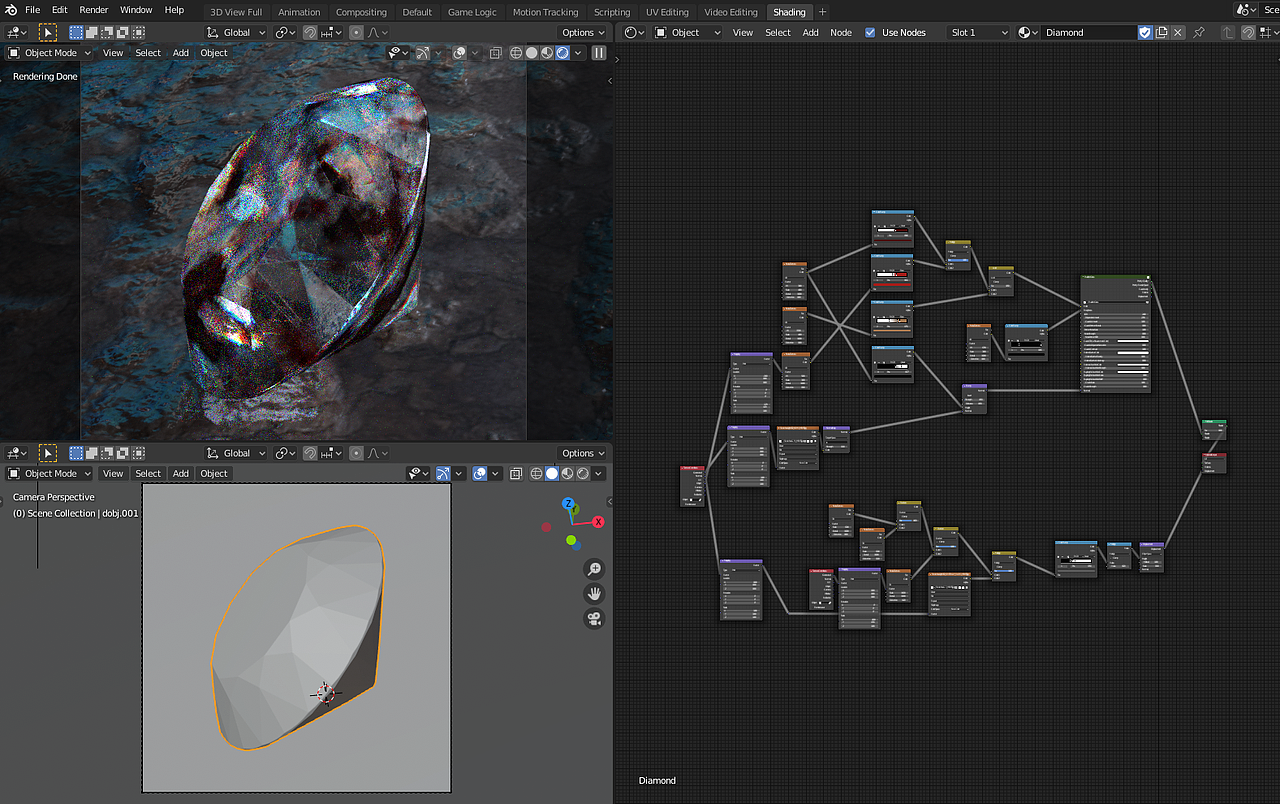1280x804 pixels.
Task: Select the pan hand icon in lower viewport
Action: click(595, 593)
